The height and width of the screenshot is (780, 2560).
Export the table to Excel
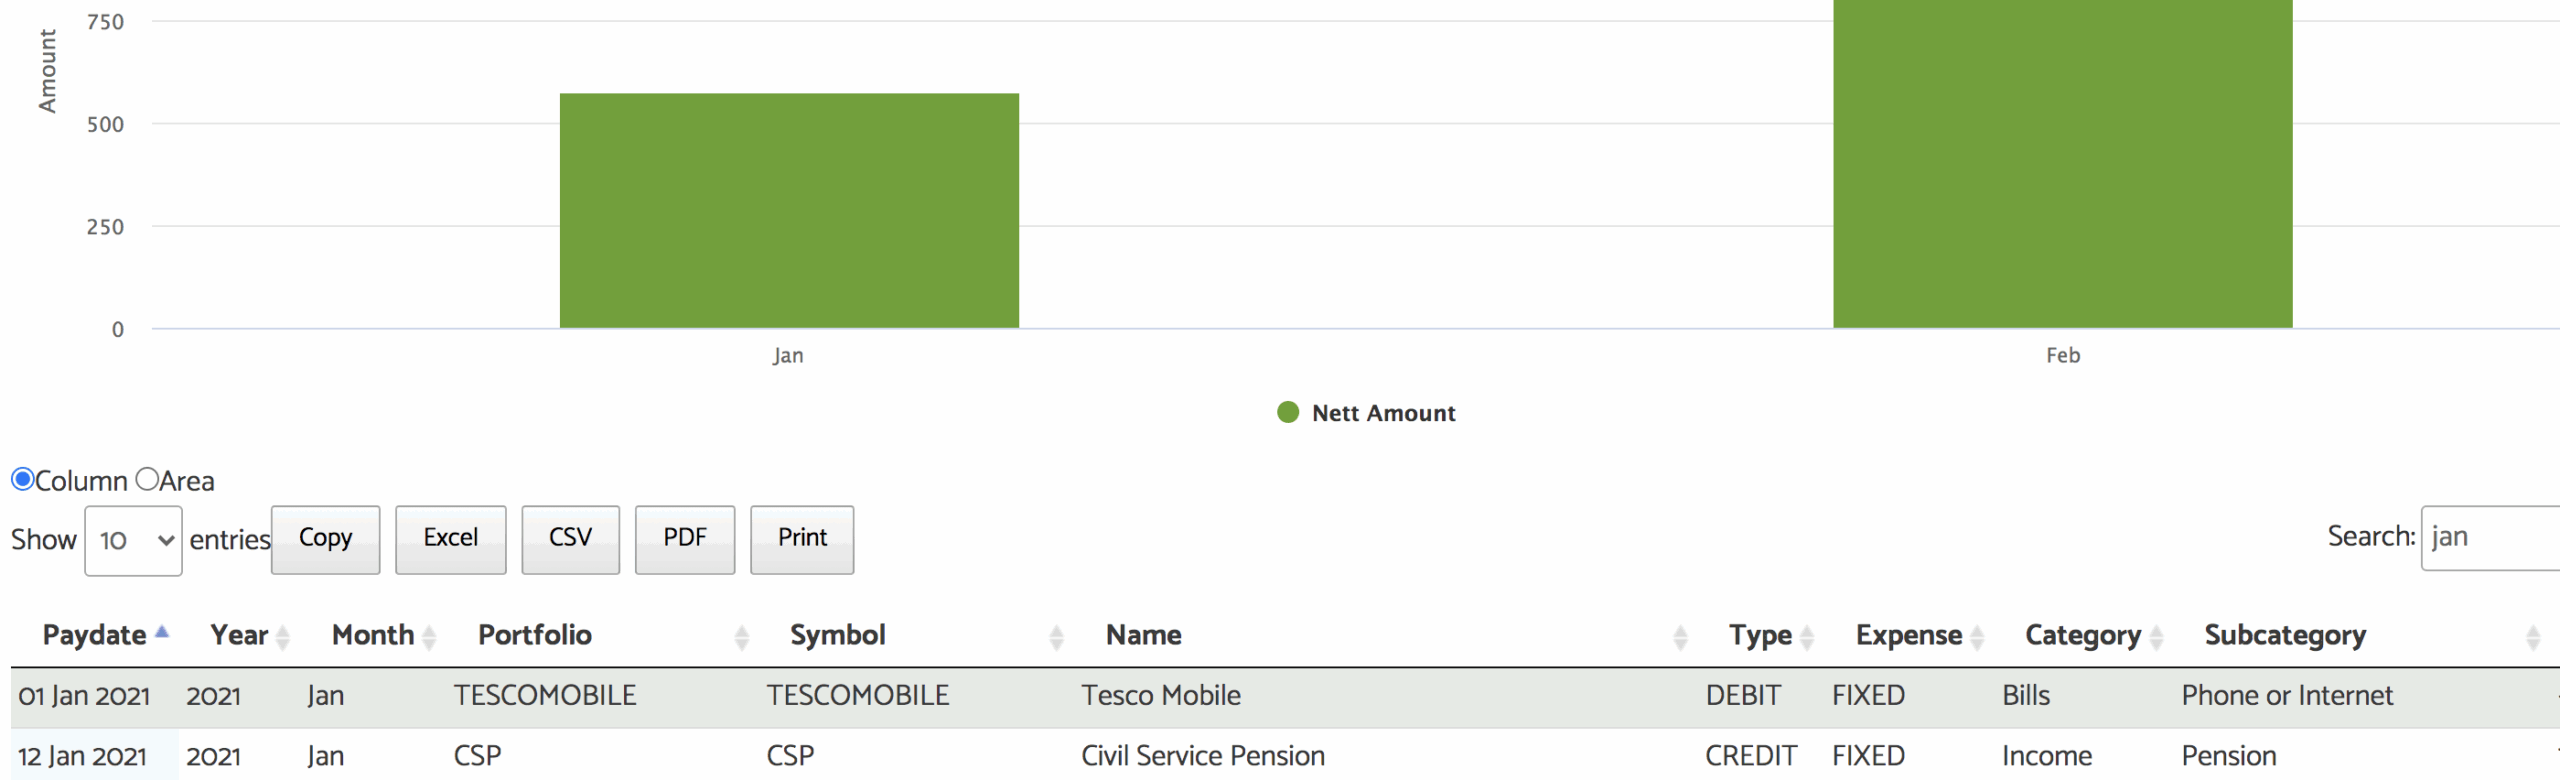coord(450,539)
